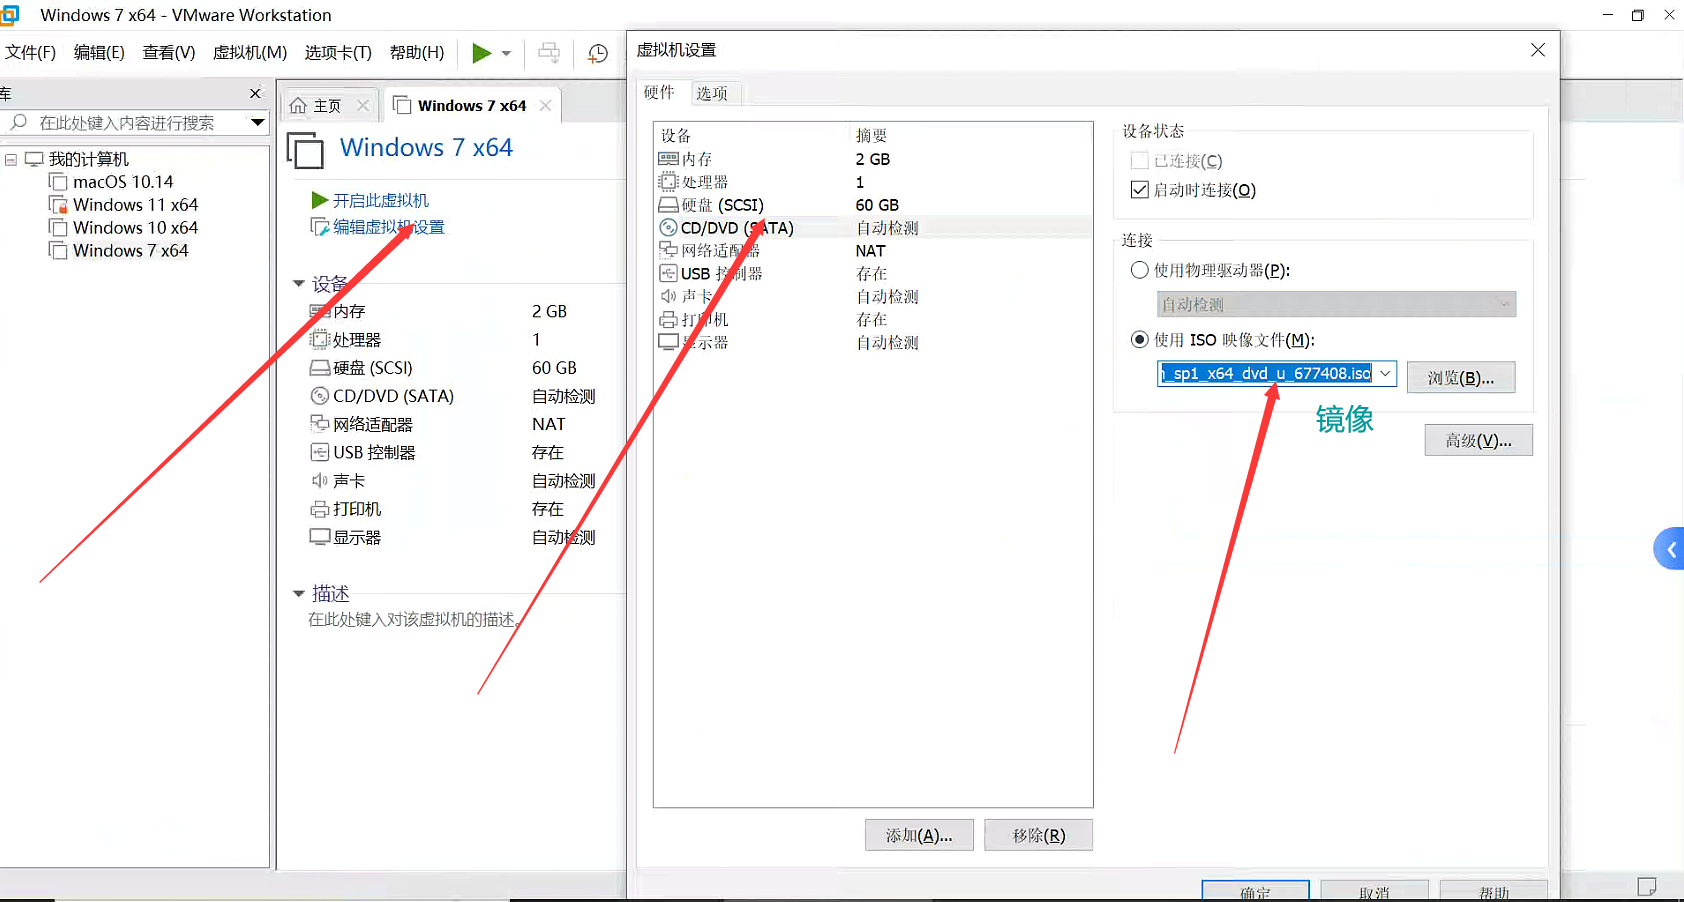Screen dimensions: 1684x902
Task: Click the 高级(V)... advanced button
Action: point(1479,440)
